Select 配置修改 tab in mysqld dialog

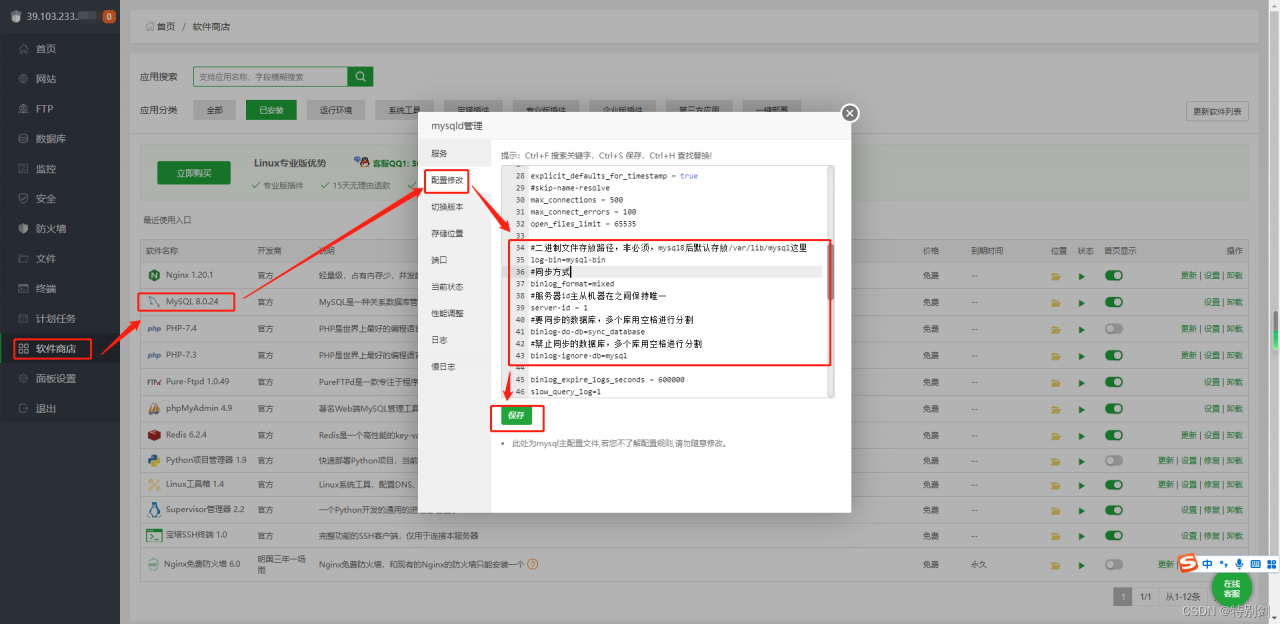[x=447, y=180]
